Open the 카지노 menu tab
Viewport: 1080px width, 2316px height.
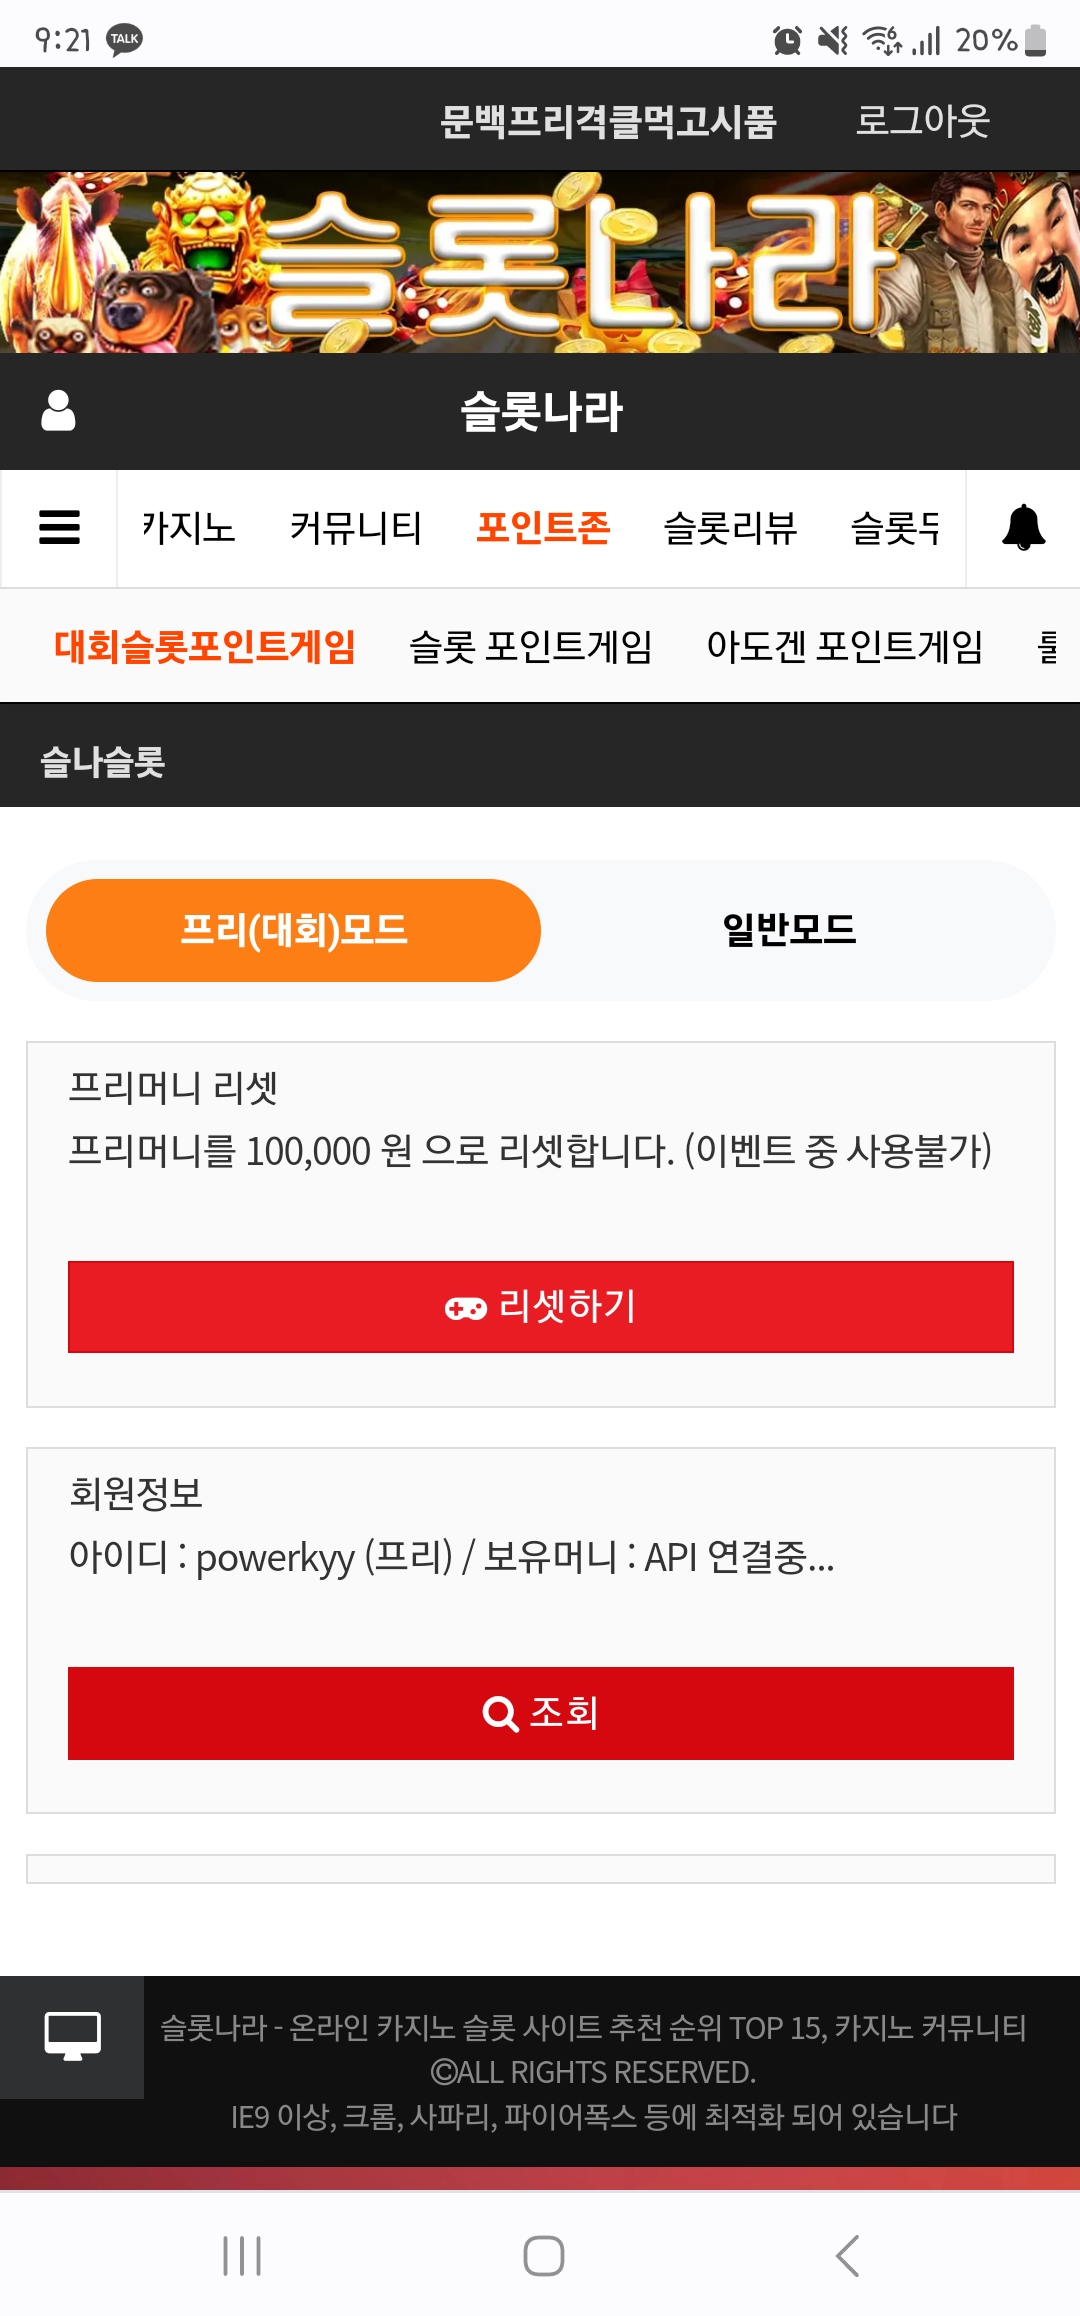click(x=188, y=528)
